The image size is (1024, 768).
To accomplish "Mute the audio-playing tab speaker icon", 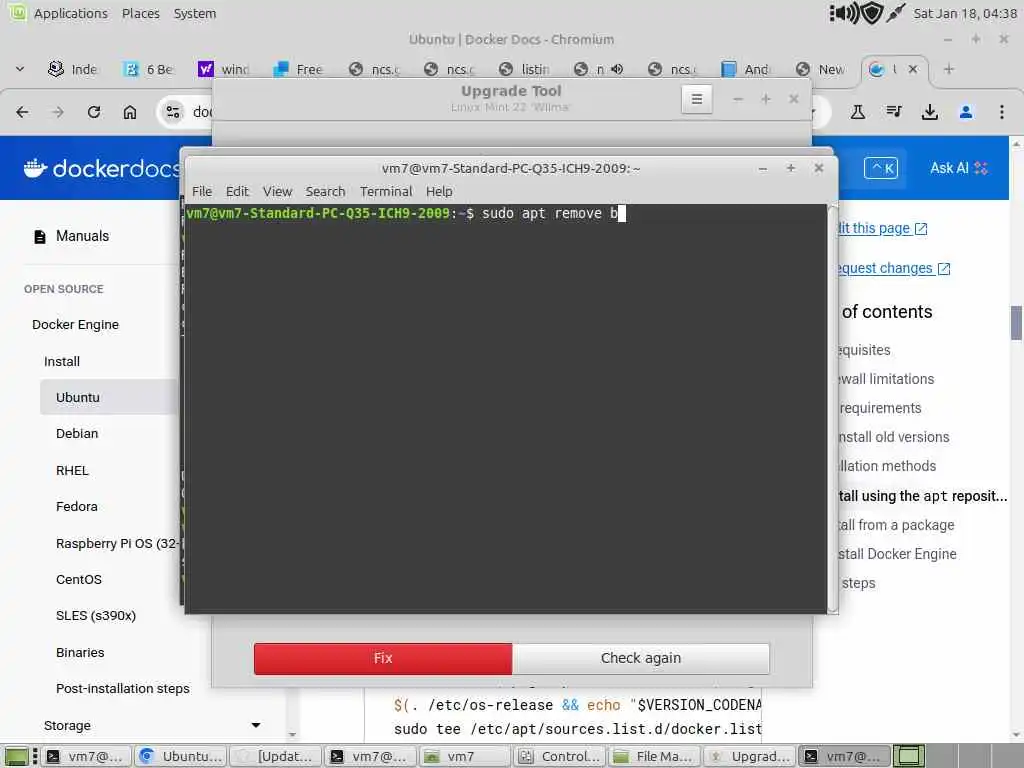I will pyautogui.click(x=616, y=69).
